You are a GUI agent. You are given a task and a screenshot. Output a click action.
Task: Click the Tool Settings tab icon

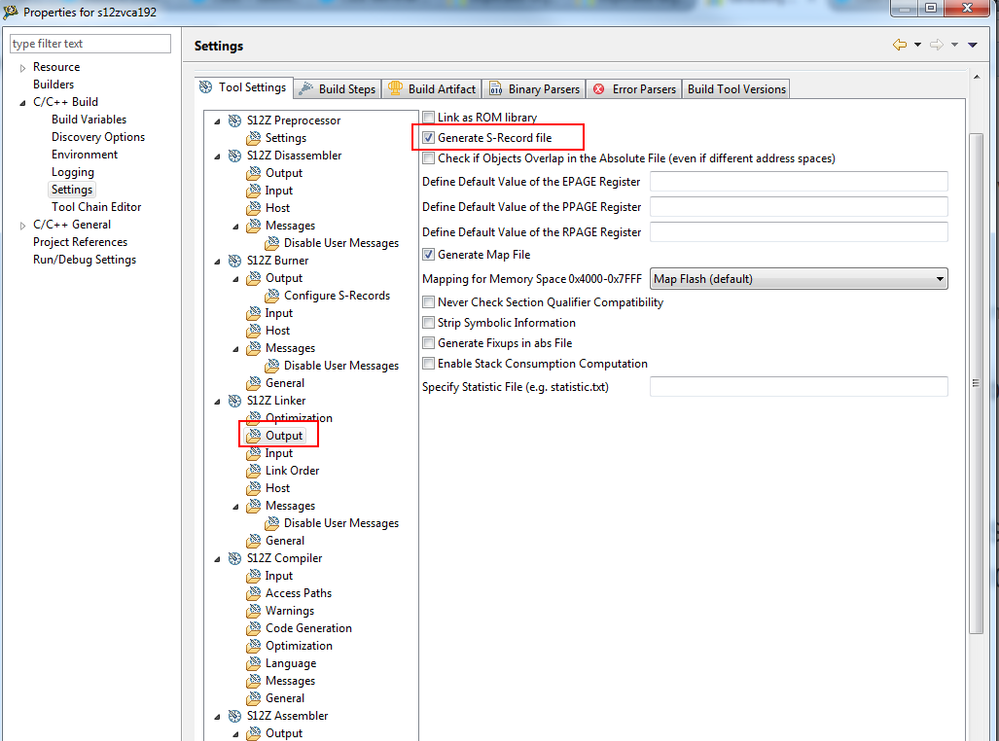click(206, 87)
